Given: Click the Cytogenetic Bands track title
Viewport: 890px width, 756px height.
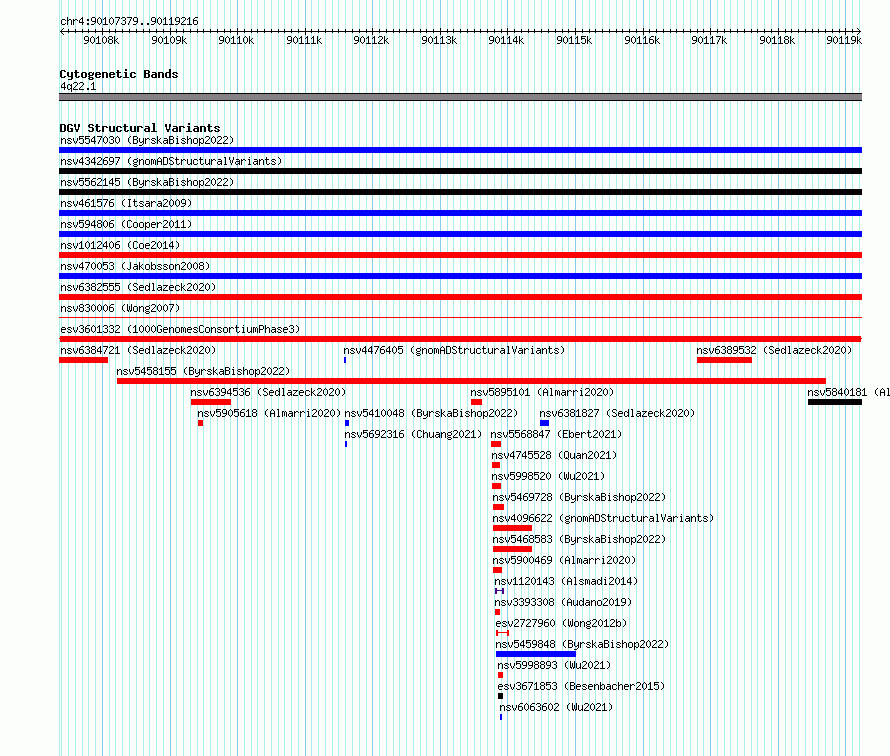Looking at the screenshot, I should (x=119, y=74).
